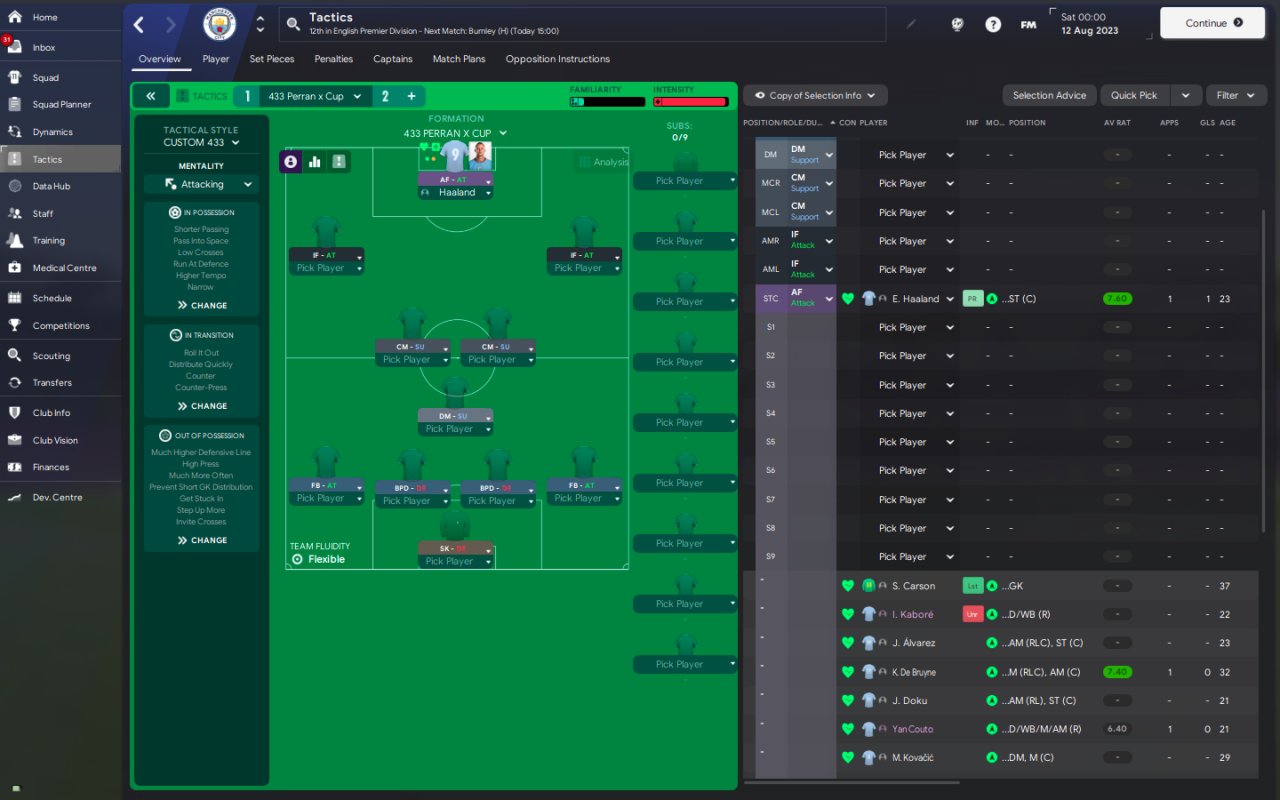This screenshot has height=800, width=1280.
Task: Click the Dev. Centre icon
Action: tap(15, 497)
